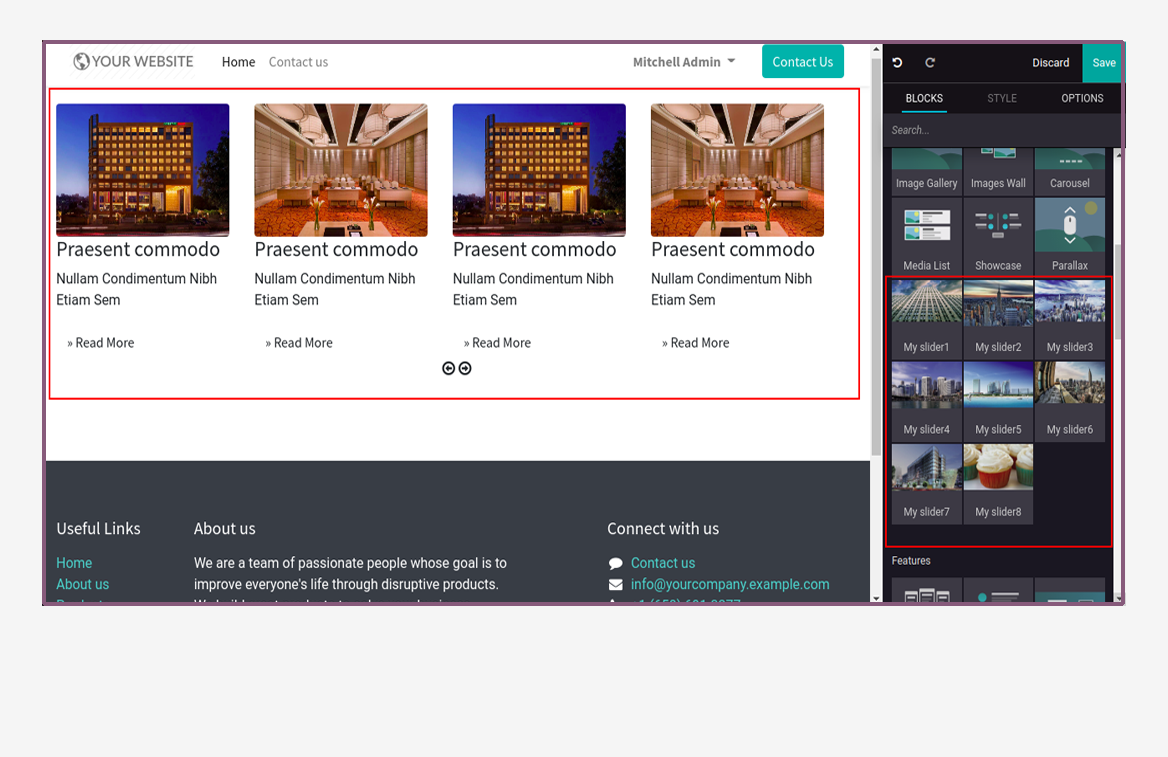Choose the My slider5 snippet
The height and width of the screenshot is (757, 1168).
[x=998, y=401]
